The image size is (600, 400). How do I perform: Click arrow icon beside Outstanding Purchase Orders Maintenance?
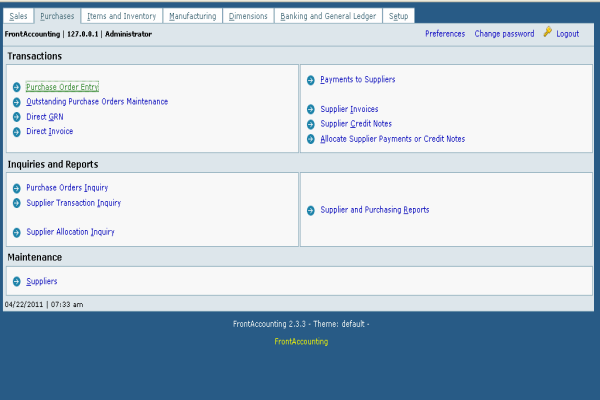16,102
